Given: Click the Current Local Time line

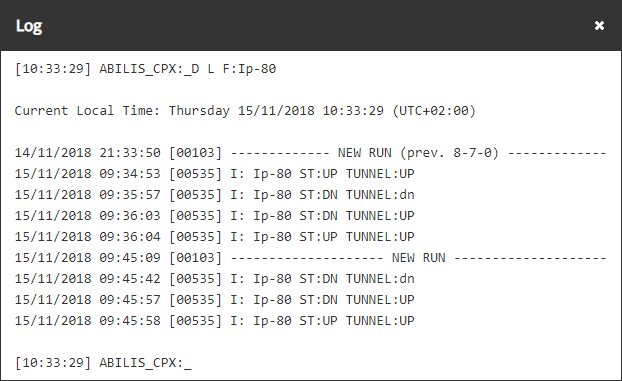Looking at the screenshot, I should pos(245,110).
